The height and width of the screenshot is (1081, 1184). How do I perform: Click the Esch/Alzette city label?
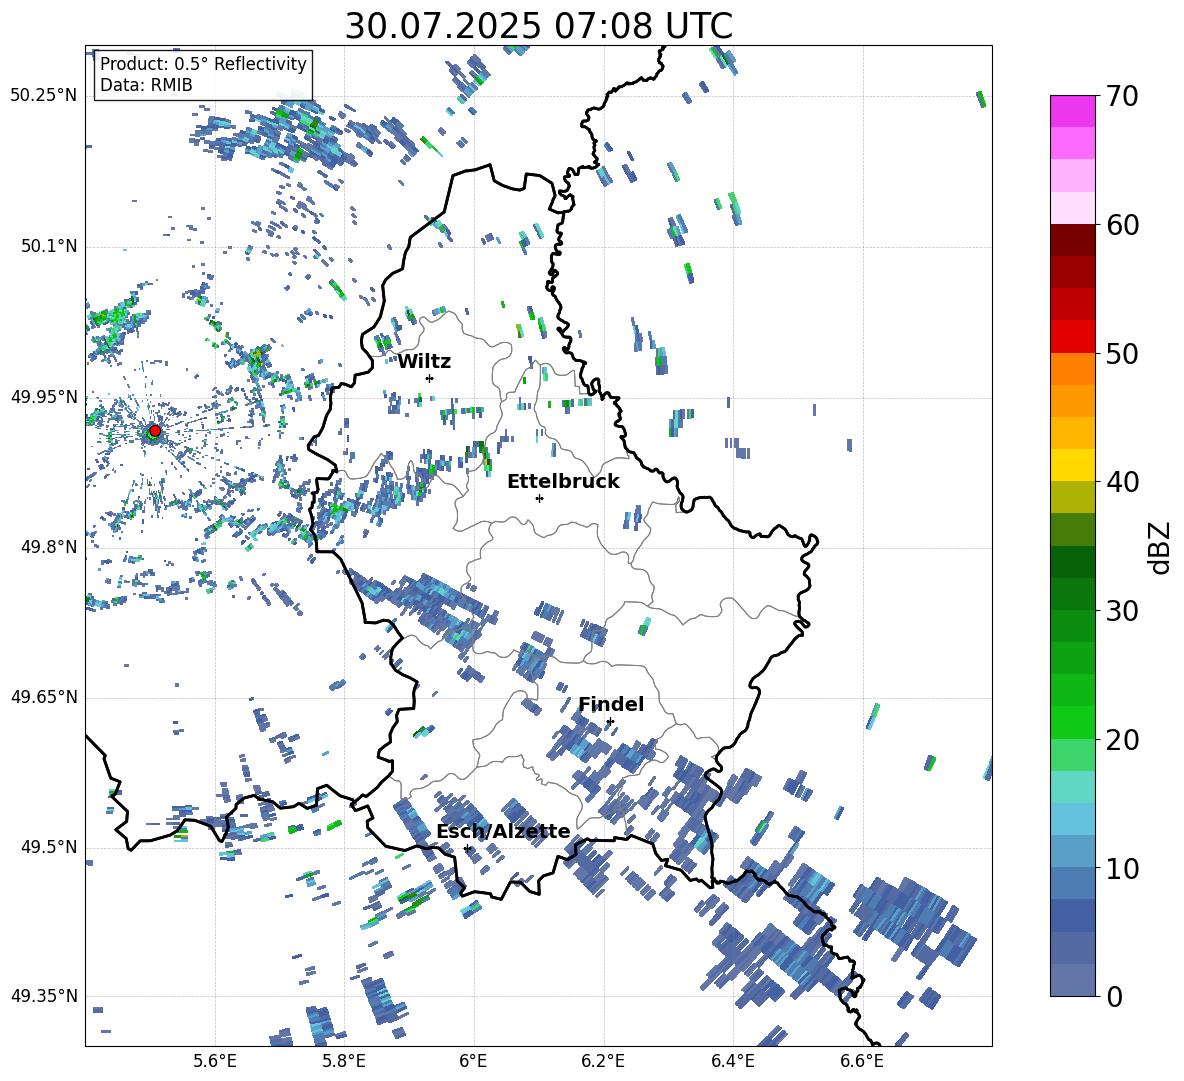(x=503, y=831)
